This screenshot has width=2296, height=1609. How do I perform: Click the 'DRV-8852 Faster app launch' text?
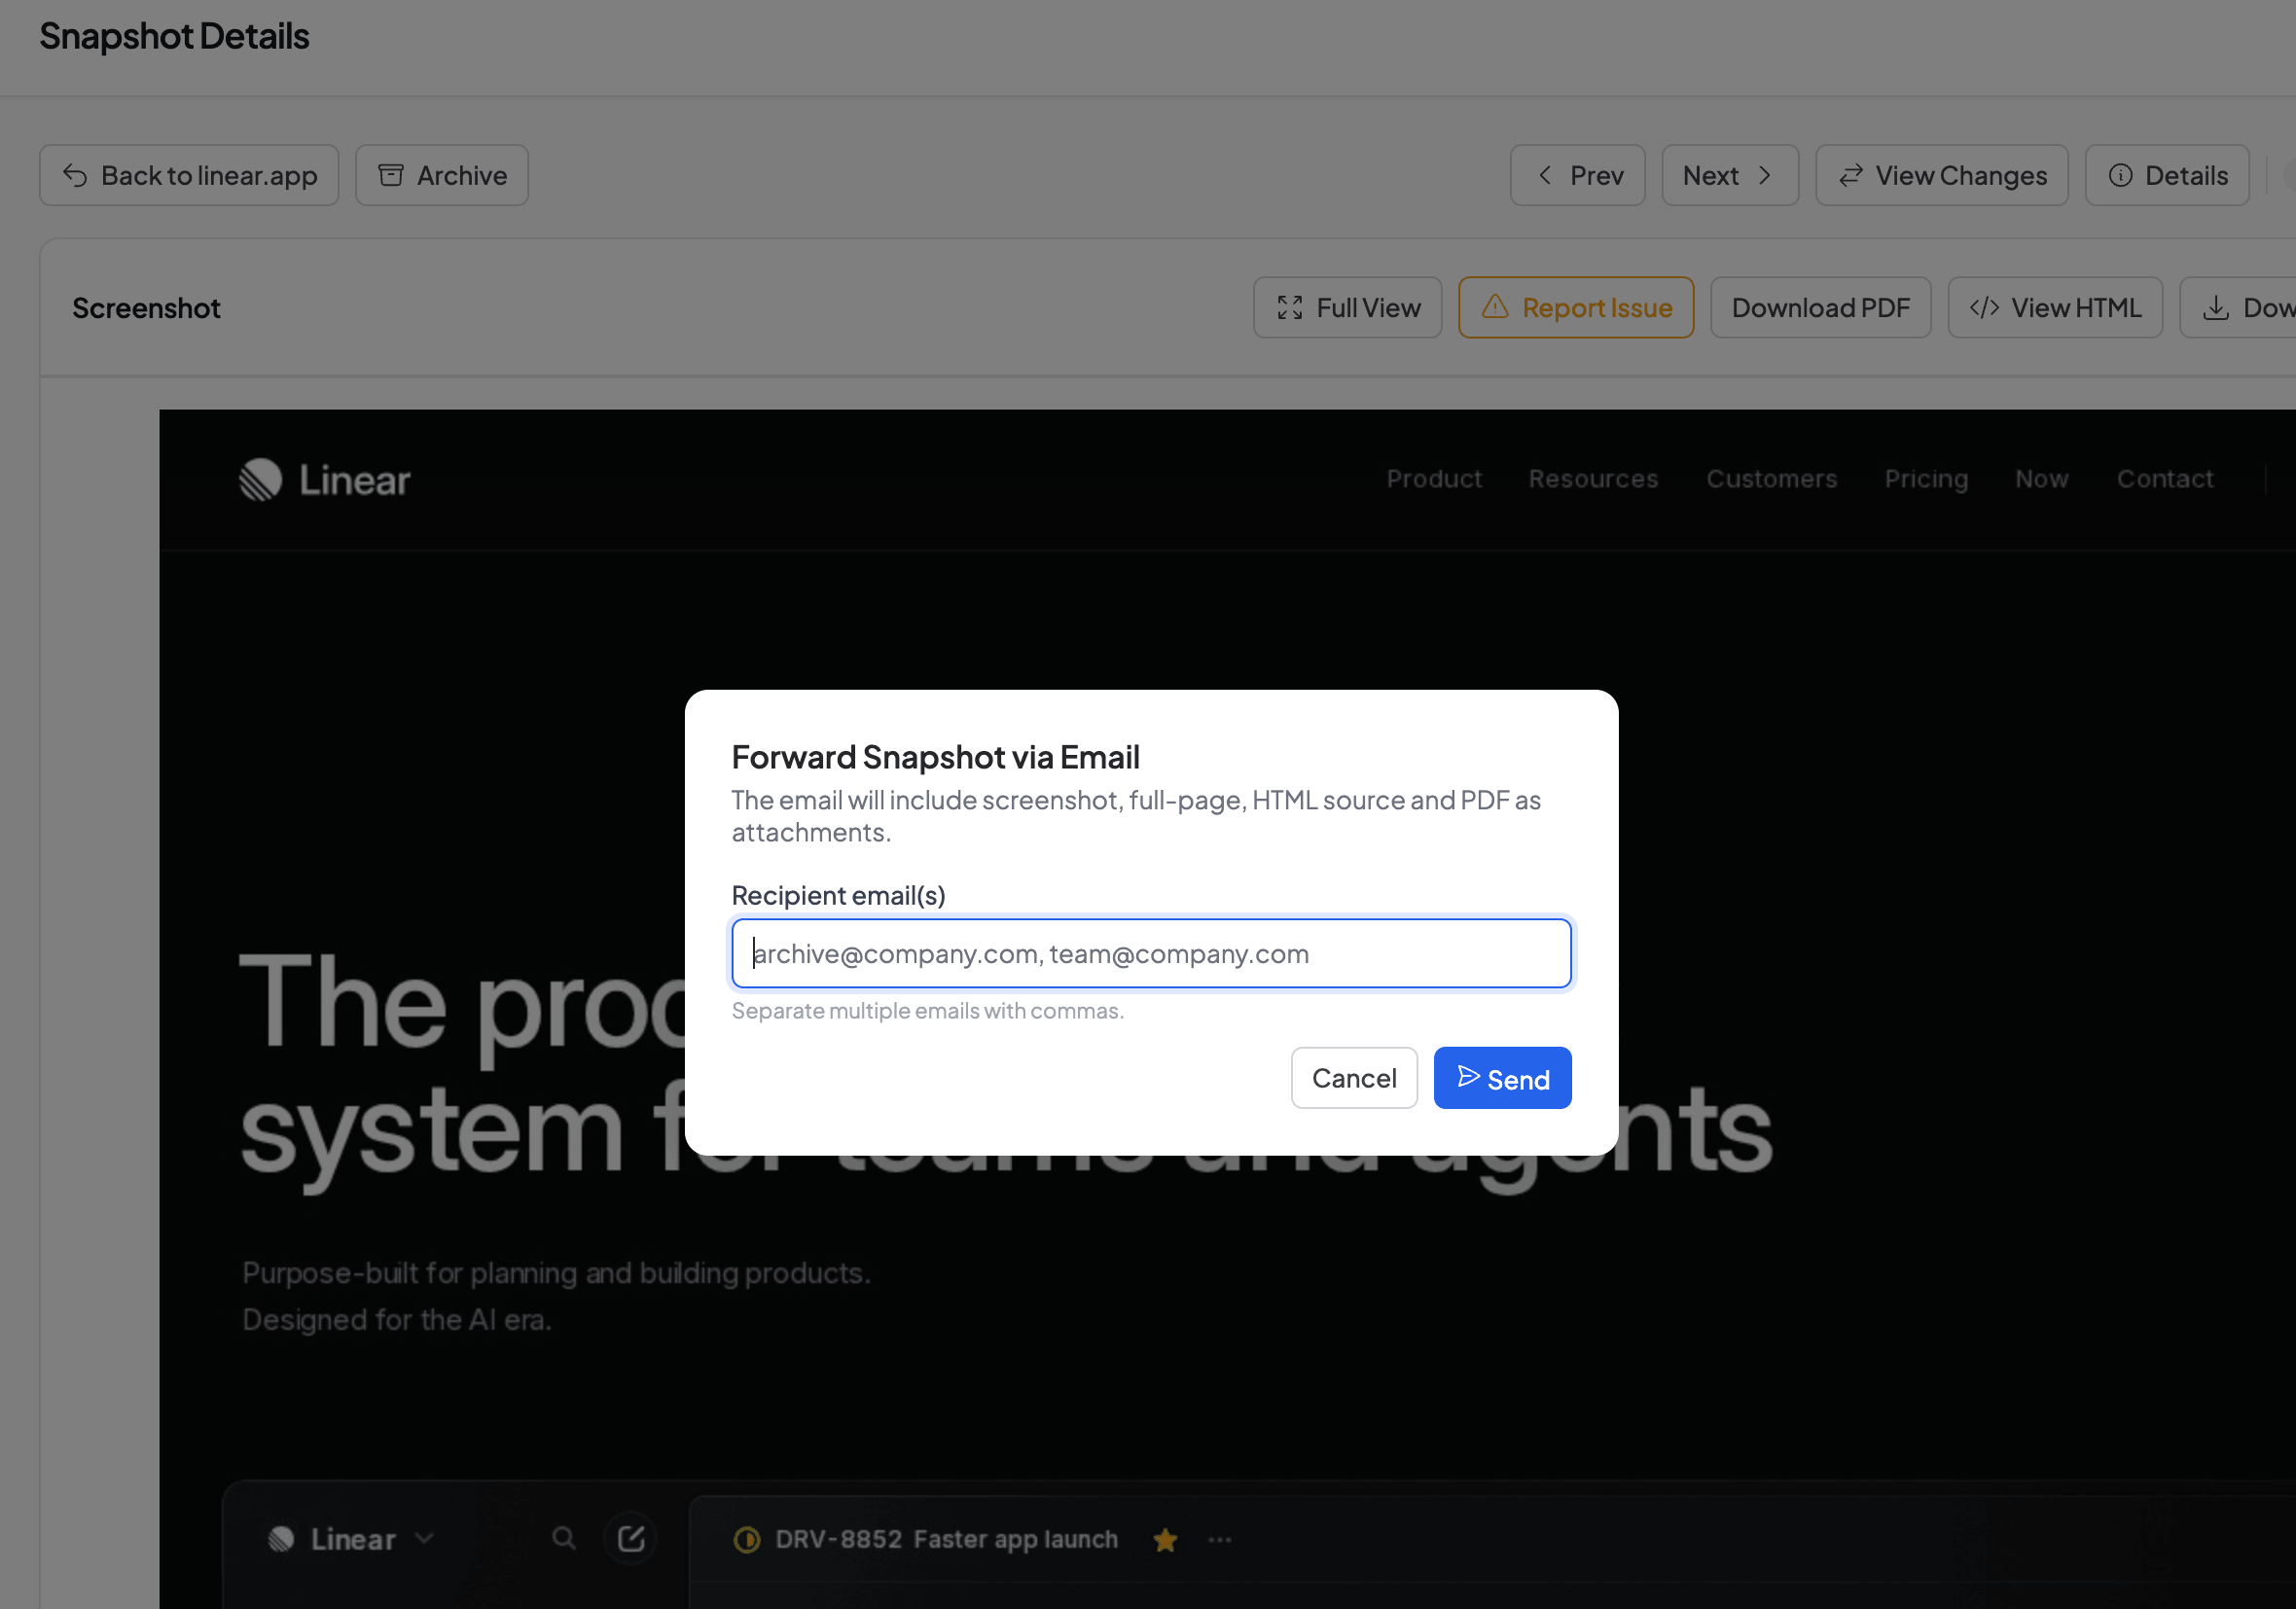coord(946,1539)
